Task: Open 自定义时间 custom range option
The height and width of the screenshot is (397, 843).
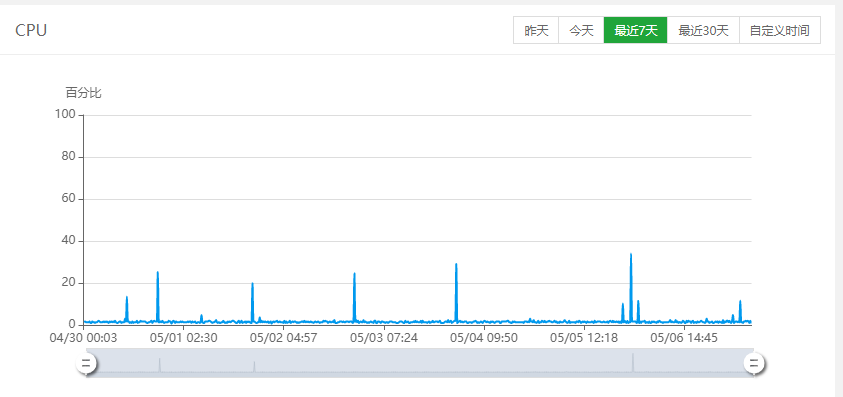Action: [780, 30]
